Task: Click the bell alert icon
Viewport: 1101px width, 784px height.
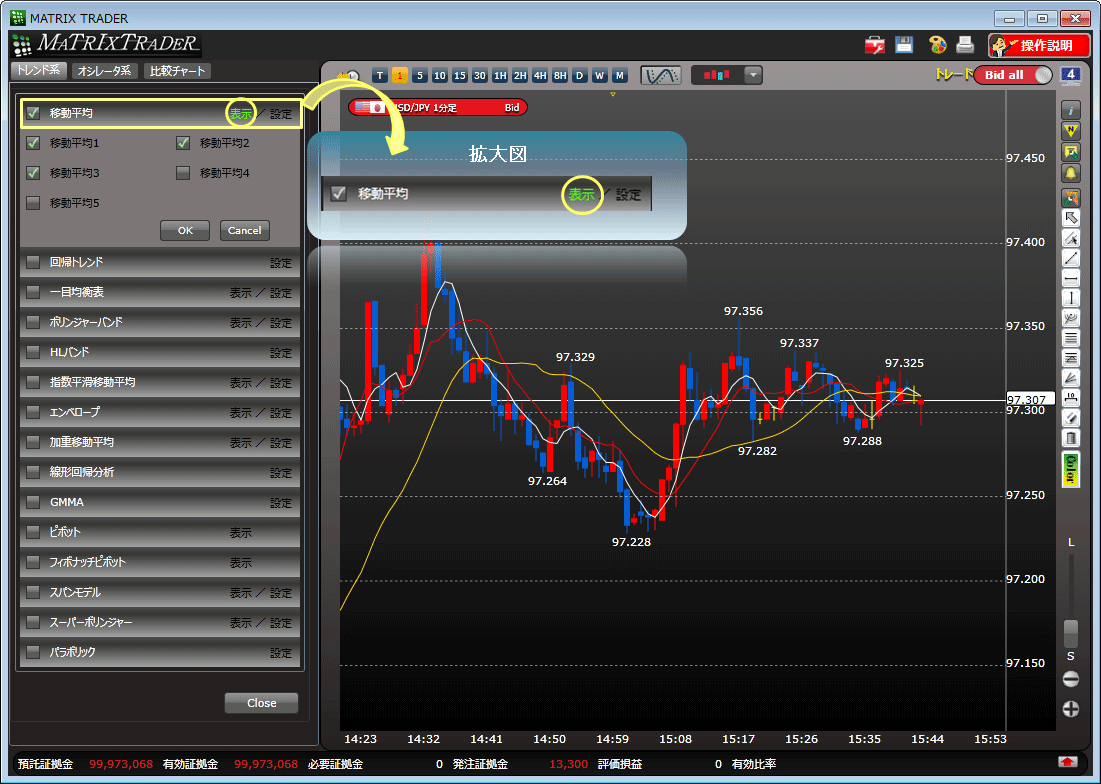Action: [x=1071, y=173]
